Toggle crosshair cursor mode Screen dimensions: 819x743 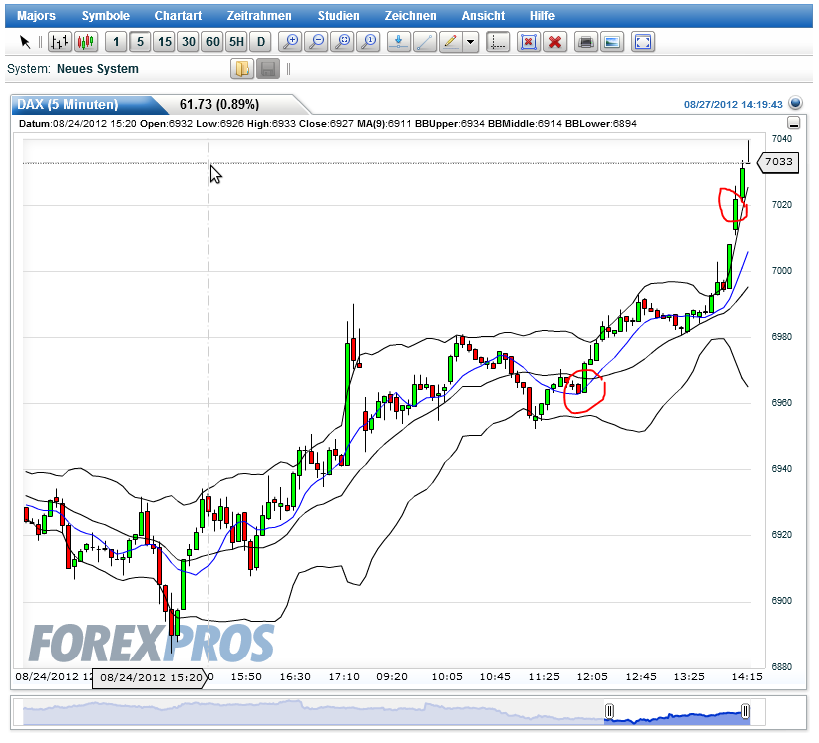[497, 42]
